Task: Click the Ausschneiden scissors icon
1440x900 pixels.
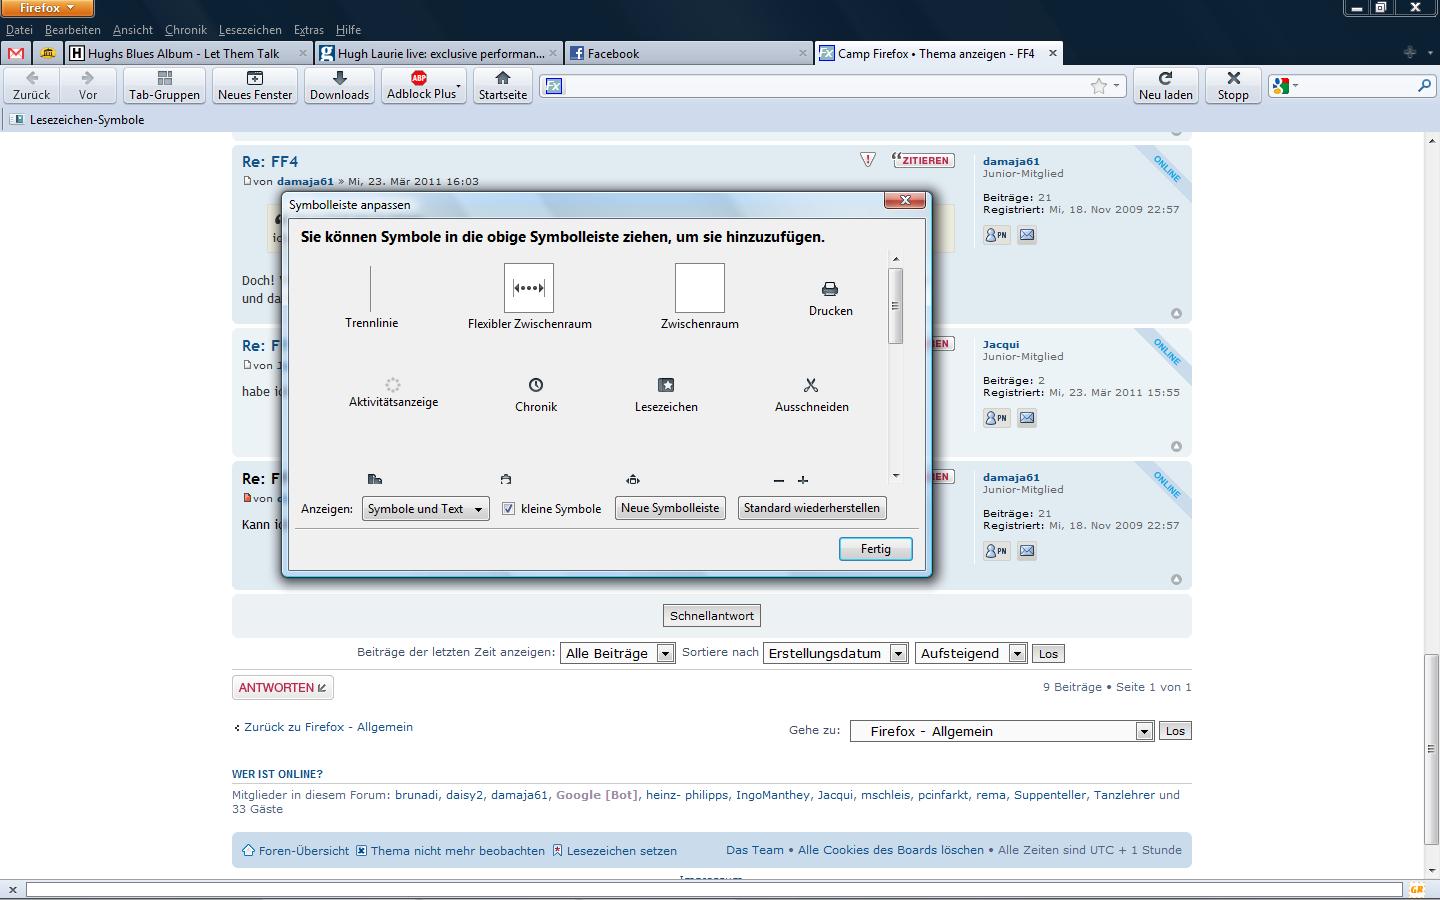Action: click(x=811, y=385)
